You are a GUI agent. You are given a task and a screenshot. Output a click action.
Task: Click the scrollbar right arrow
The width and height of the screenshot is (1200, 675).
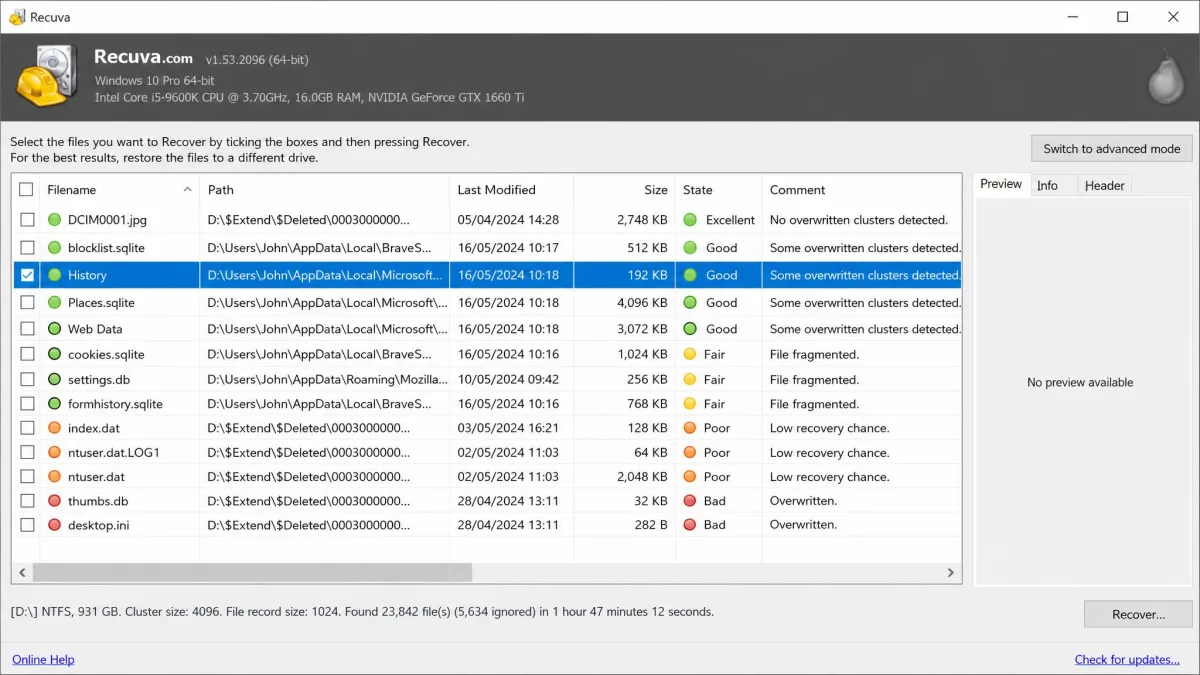coord(951,572)
